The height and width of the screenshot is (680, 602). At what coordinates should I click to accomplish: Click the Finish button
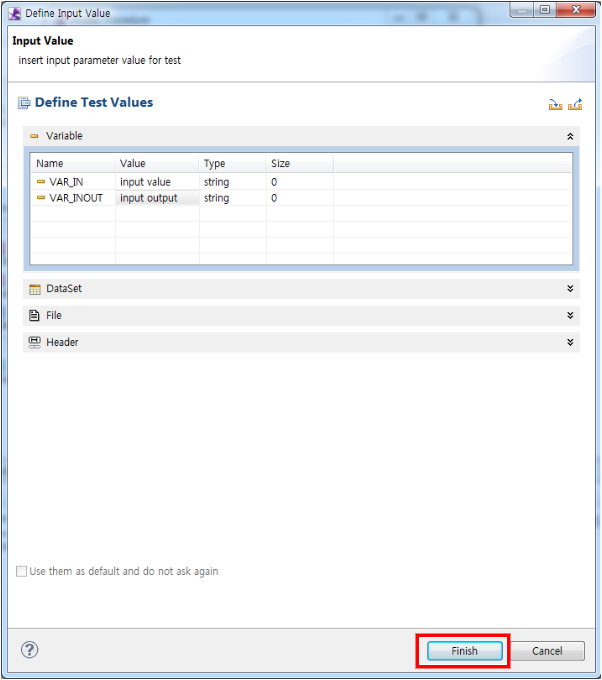[x=465, y=651]
